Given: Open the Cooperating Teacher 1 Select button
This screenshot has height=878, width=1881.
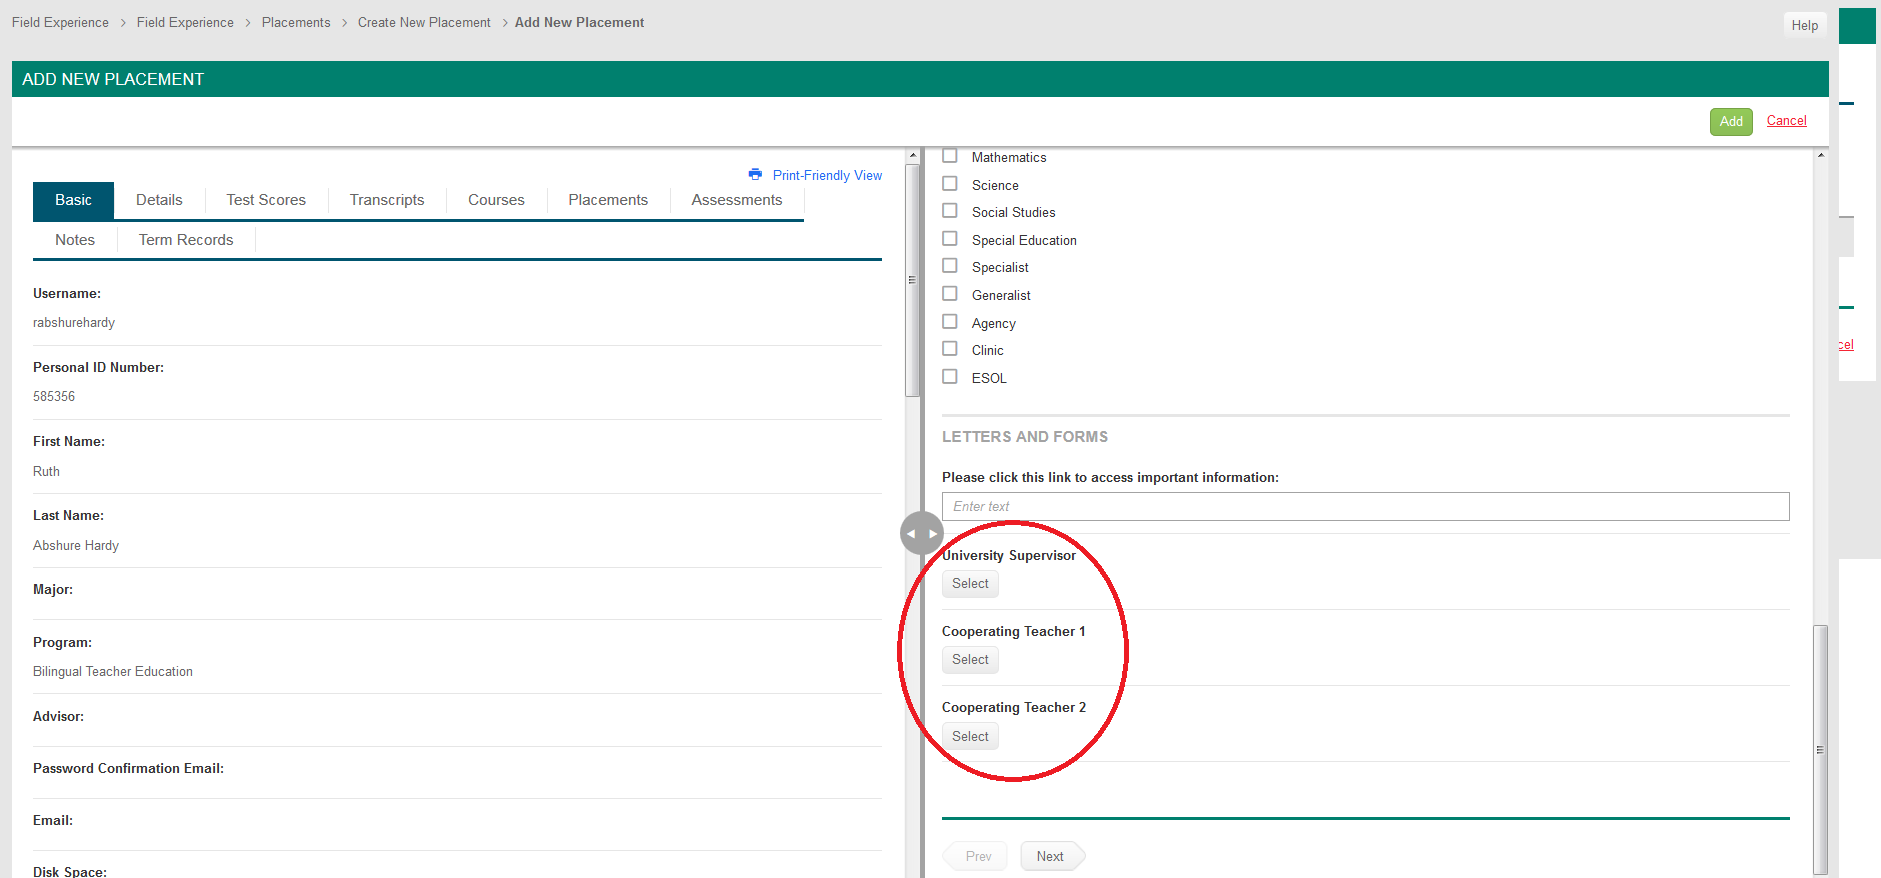Looking at the screenshot, I should click(x=970, y=660).
